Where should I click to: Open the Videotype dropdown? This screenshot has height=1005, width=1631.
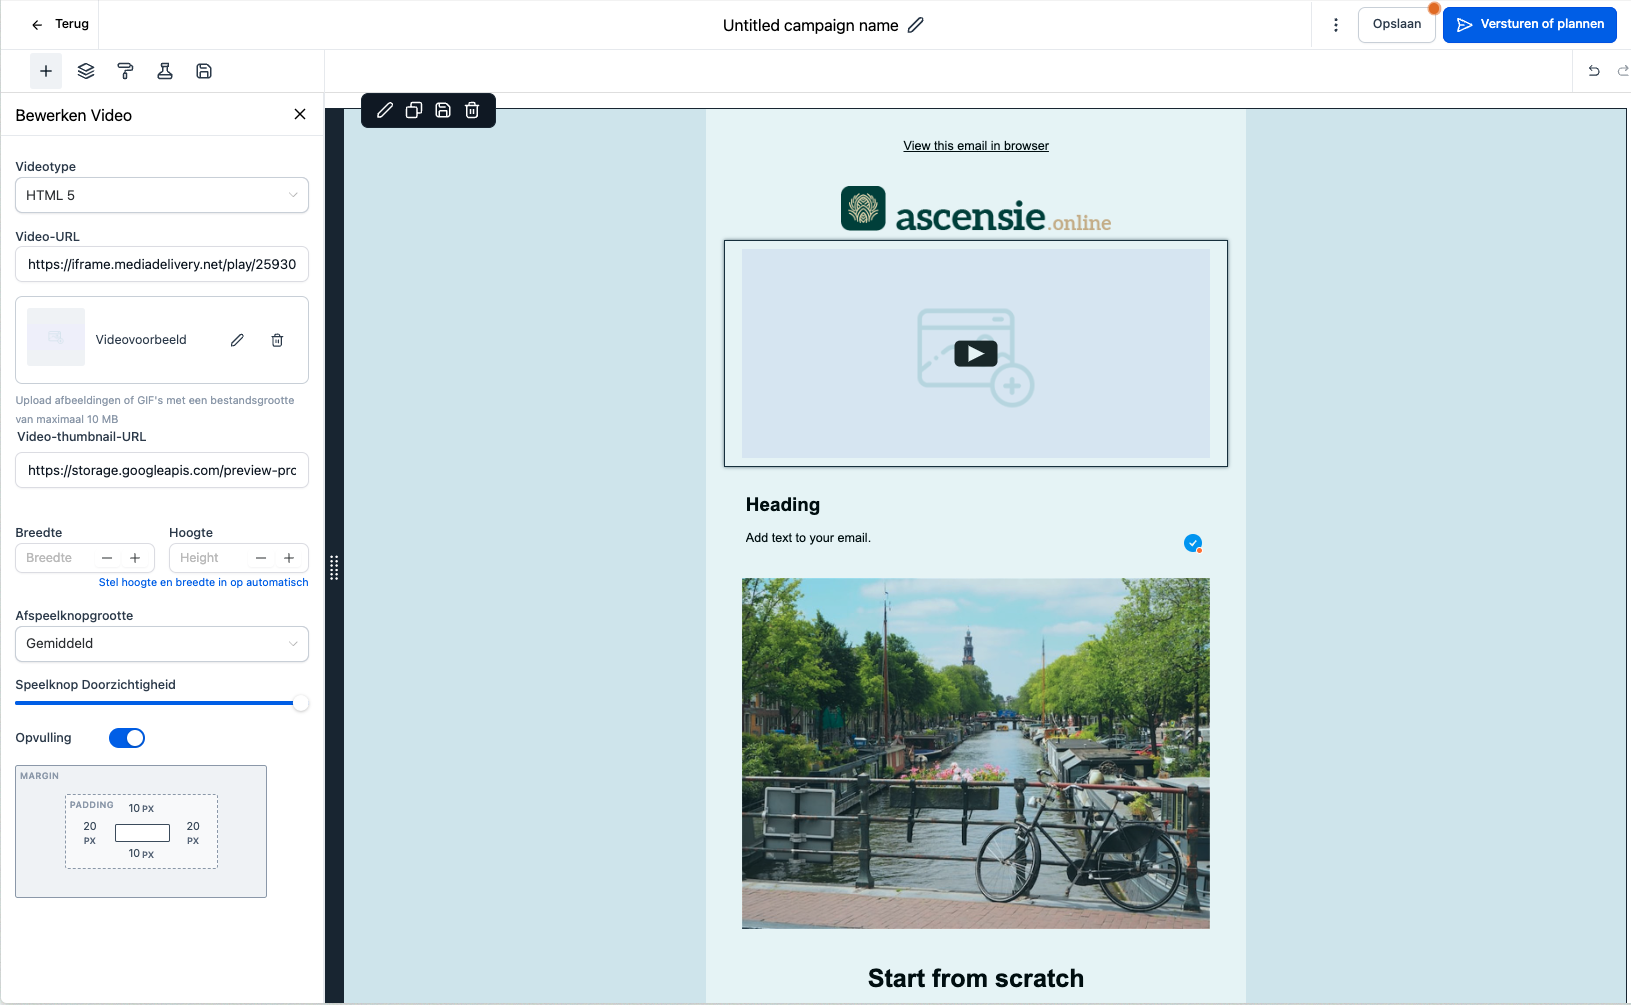point(162,195)
